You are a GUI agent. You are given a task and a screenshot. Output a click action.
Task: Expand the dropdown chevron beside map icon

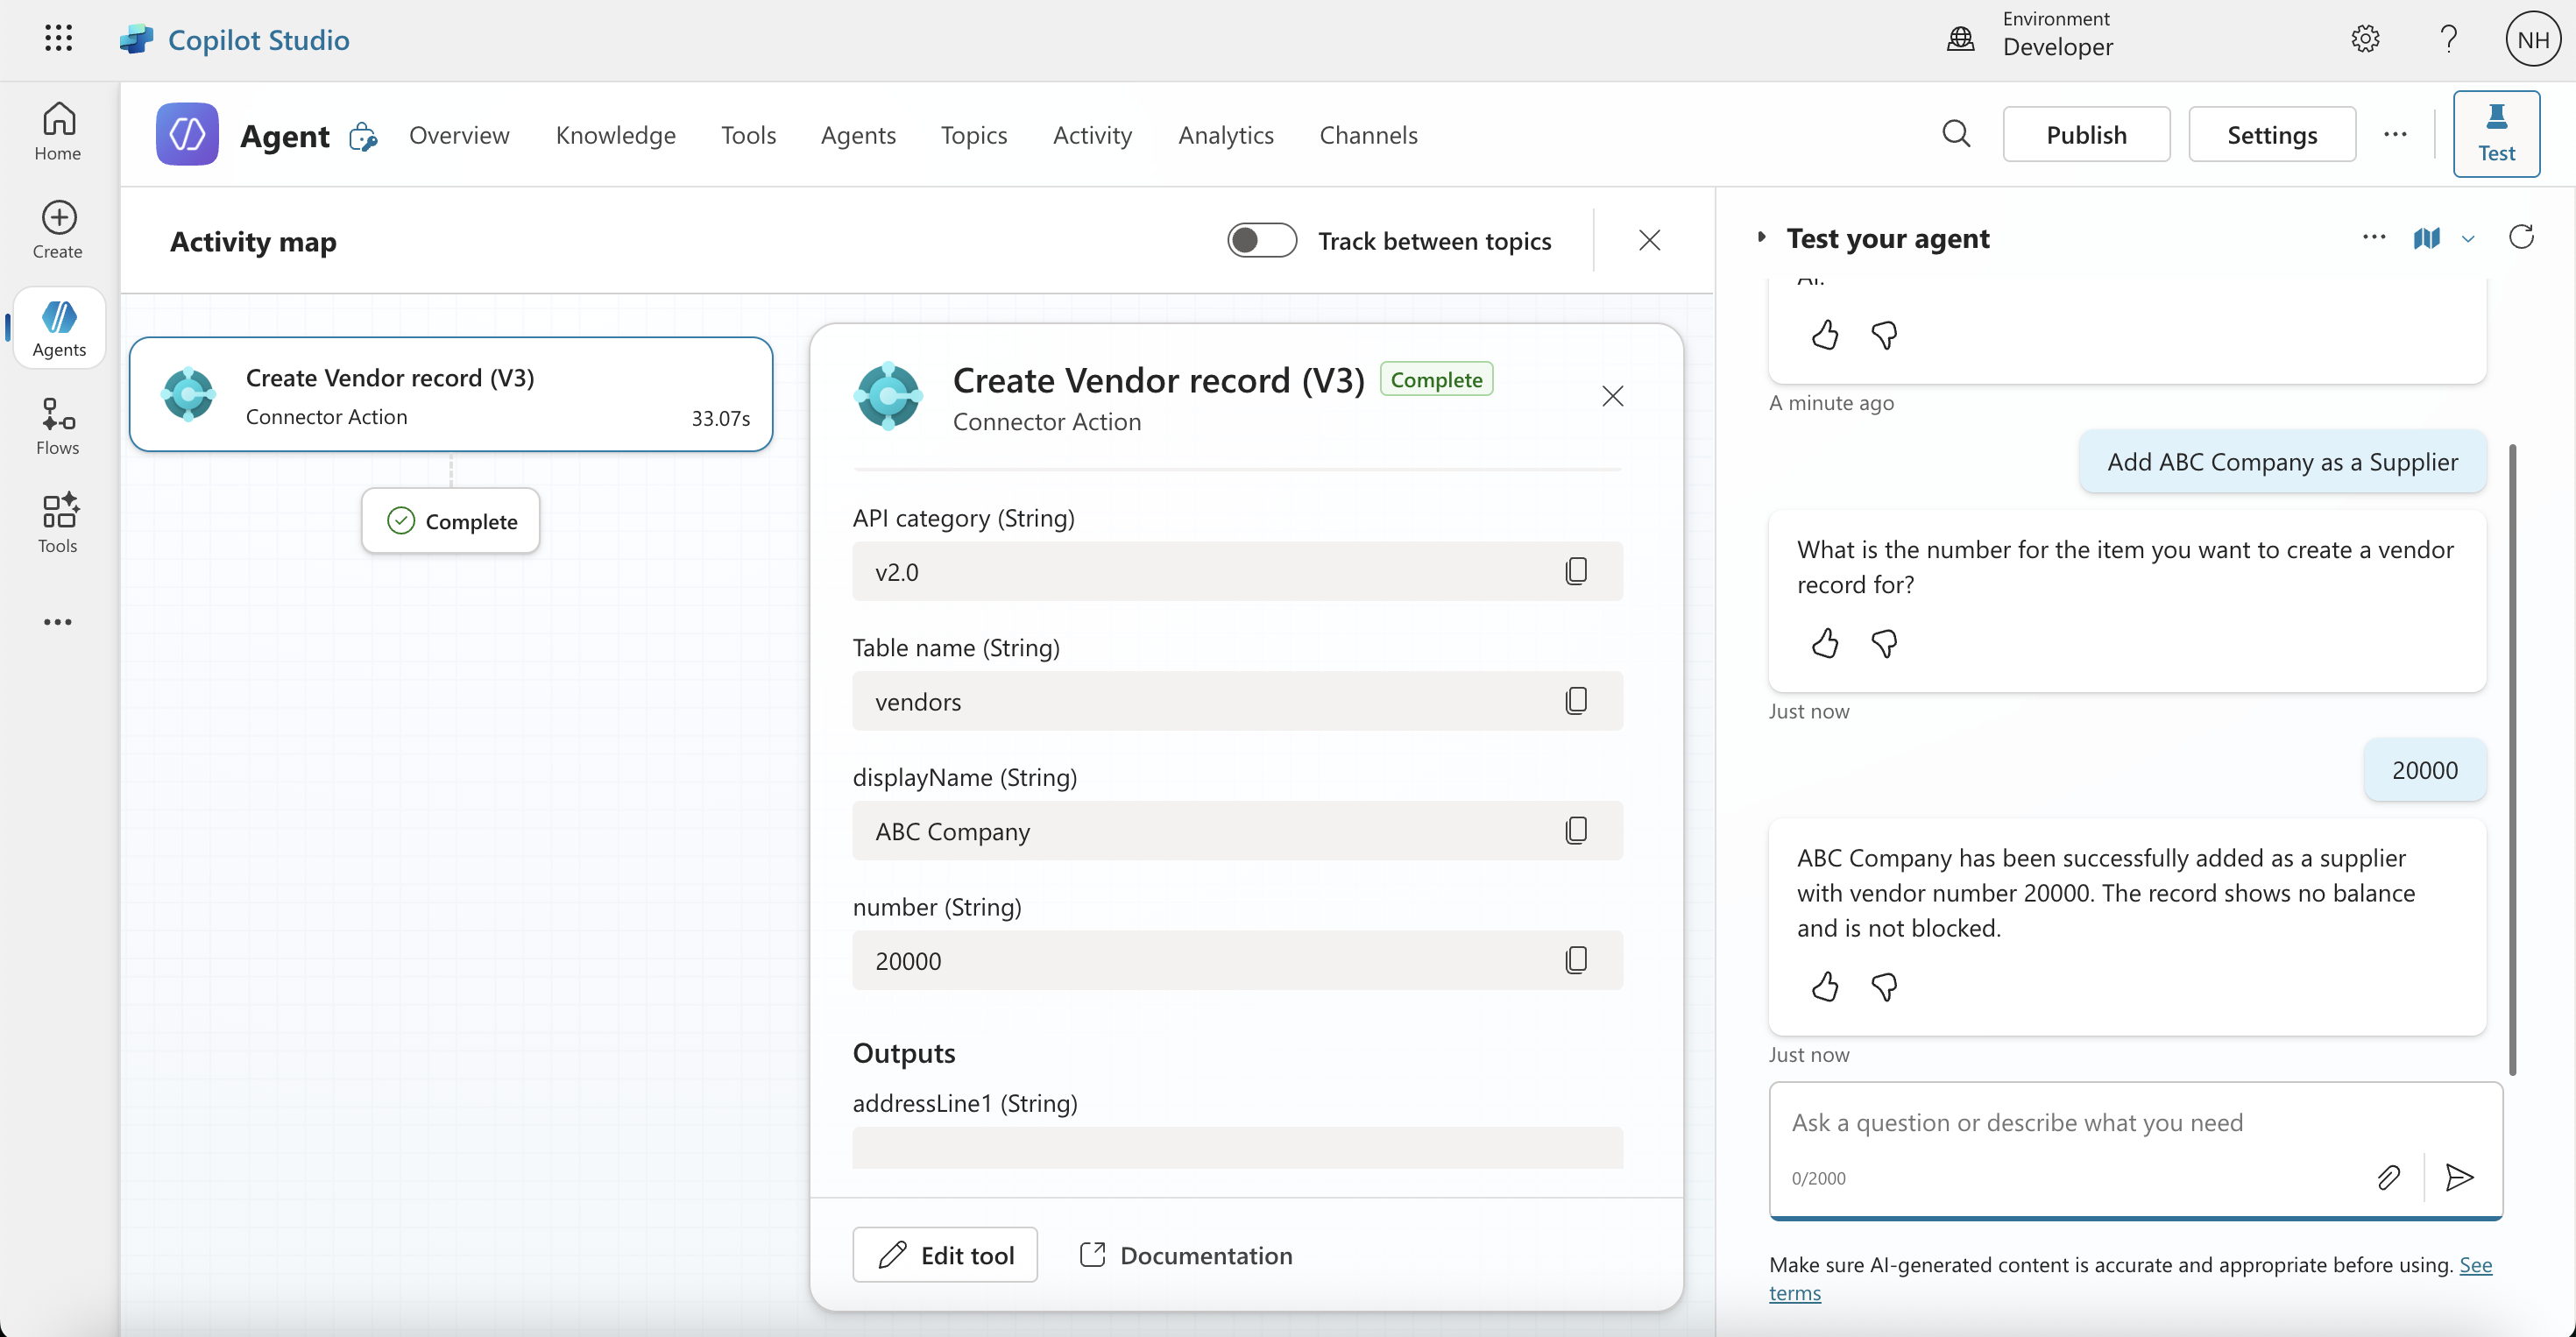click(x=2468, y=239)
